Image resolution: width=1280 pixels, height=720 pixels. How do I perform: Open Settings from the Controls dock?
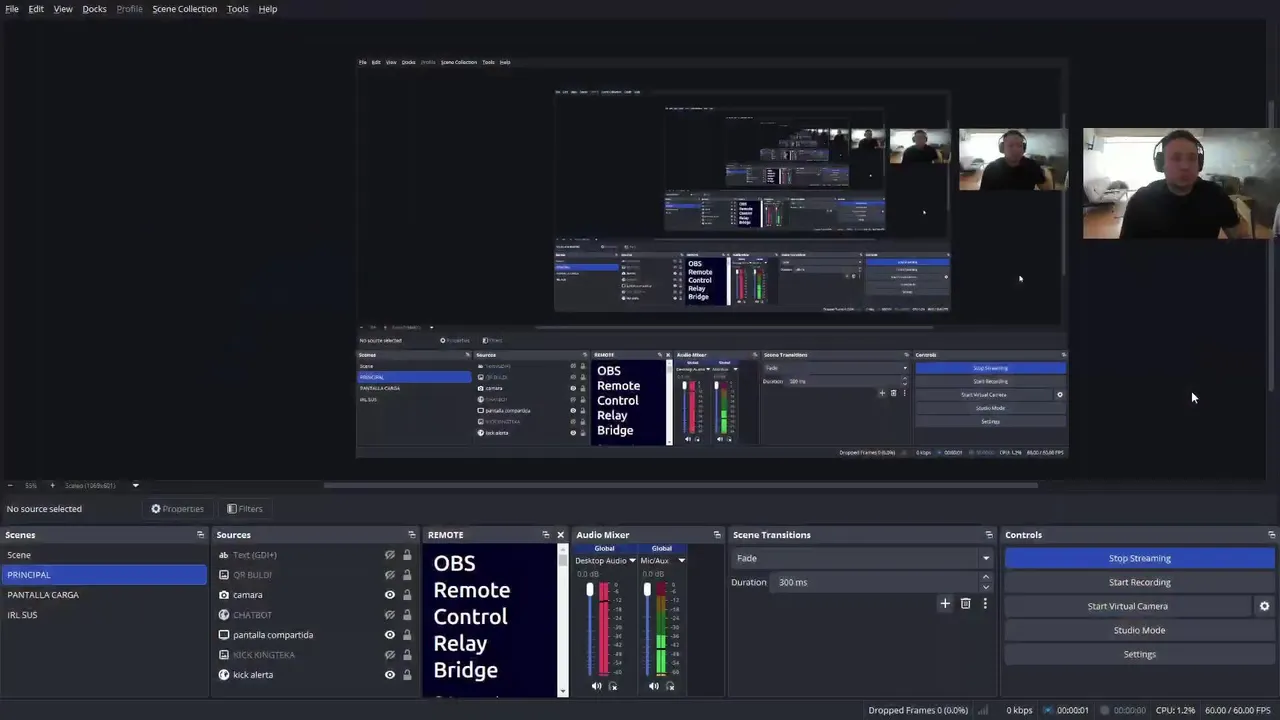(x=1139, y=654)
